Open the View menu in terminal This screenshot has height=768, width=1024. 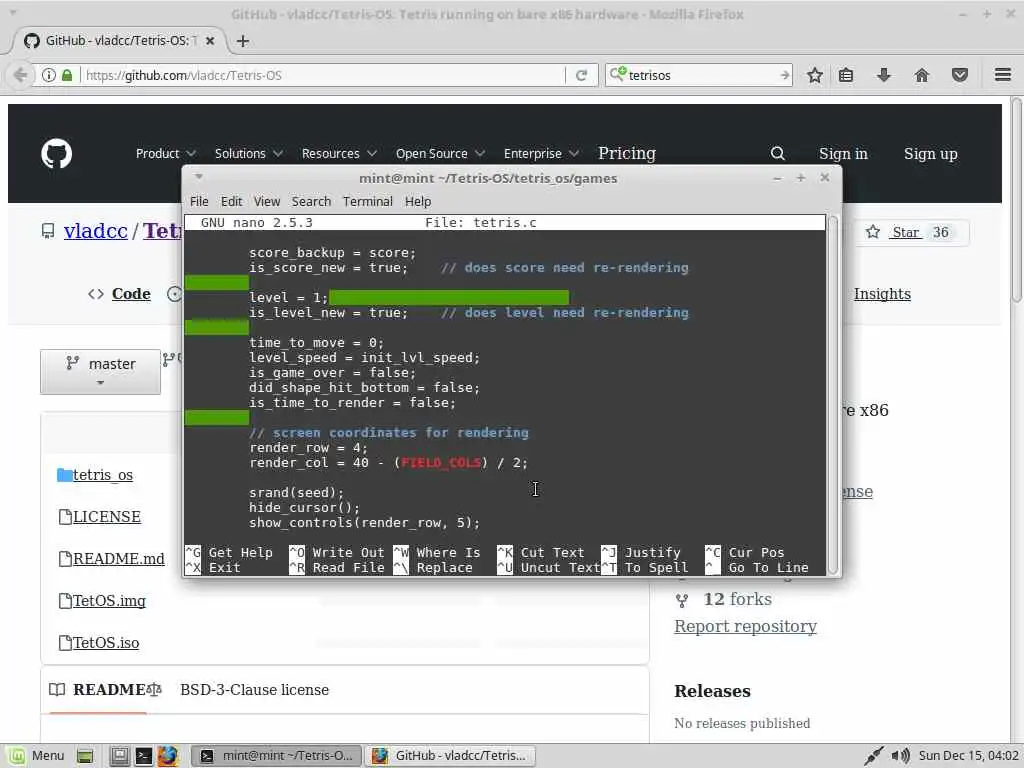(x=266, y=201)
